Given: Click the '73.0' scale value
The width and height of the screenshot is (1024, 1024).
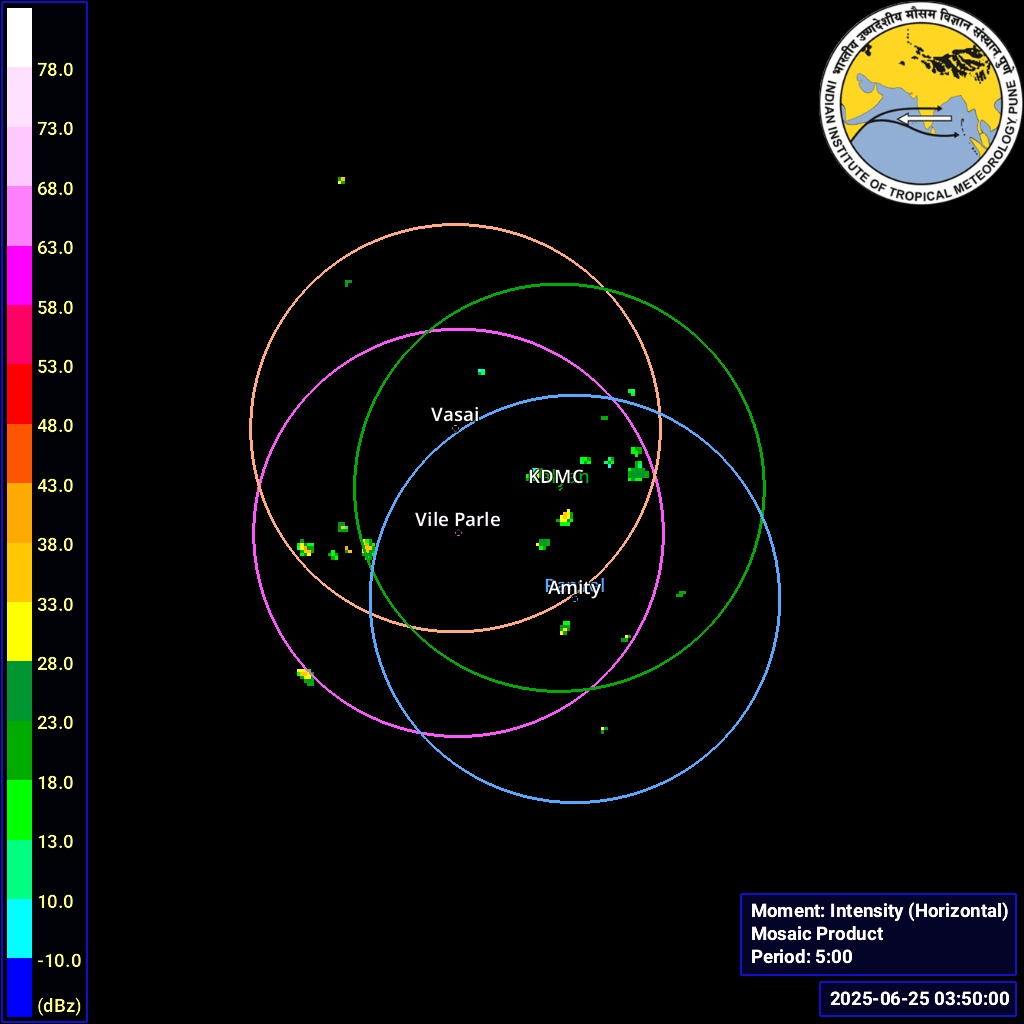Looking at the screenshot, I should pos(55,129).
